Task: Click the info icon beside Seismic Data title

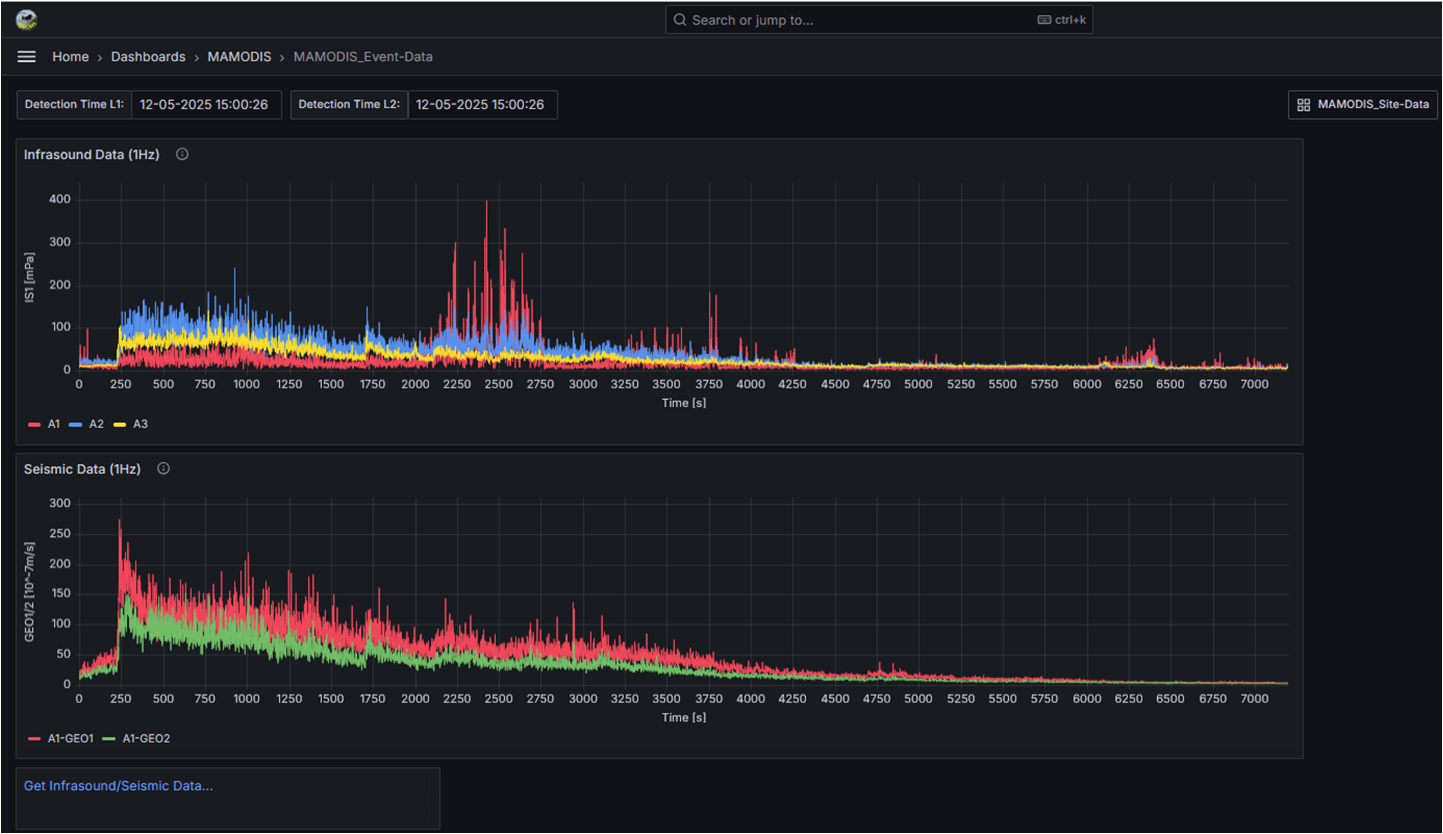Action: [x=163, y=468]
